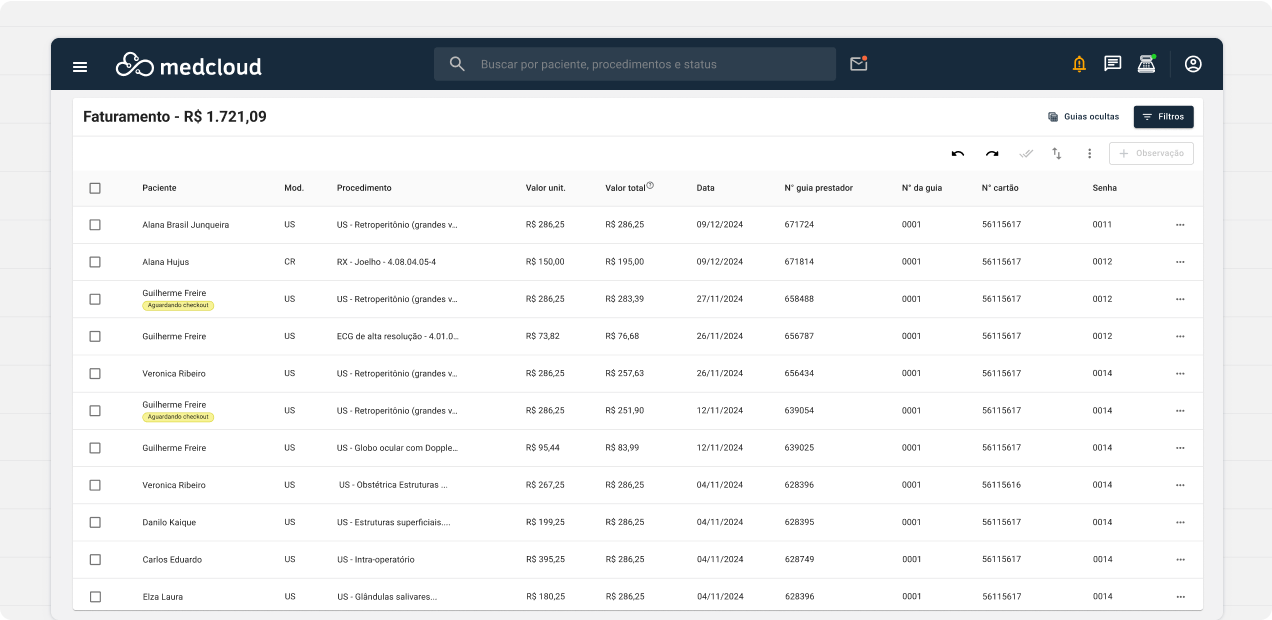The image size is (1272, 620).
Task: Expand row actions for Carlos Eduardo
Action: click(1180, 560)
